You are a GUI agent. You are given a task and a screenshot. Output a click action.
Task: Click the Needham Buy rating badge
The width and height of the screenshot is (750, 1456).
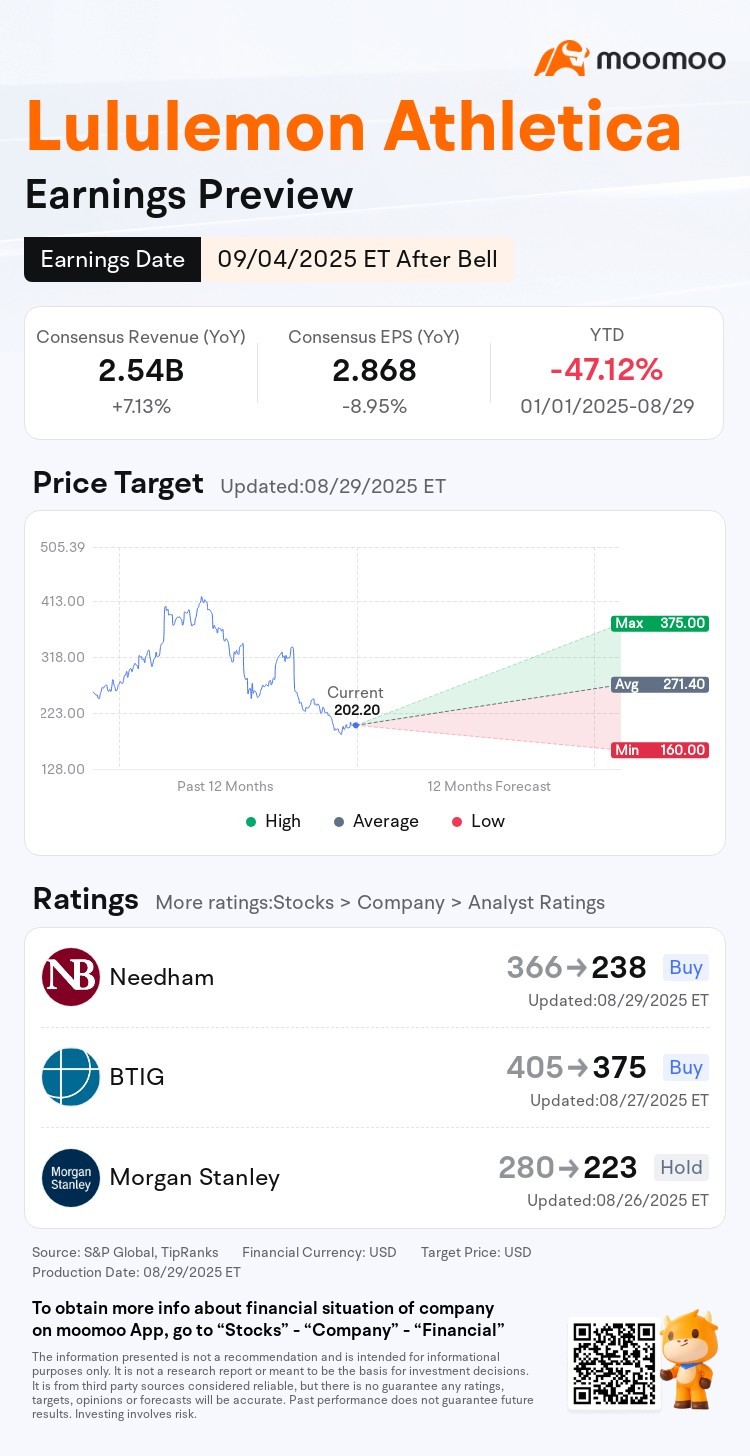pos(685,967)
